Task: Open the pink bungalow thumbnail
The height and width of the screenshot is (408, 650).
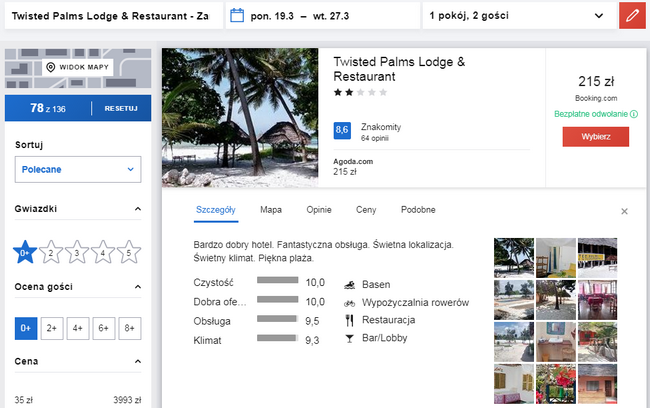Action: 597,384
